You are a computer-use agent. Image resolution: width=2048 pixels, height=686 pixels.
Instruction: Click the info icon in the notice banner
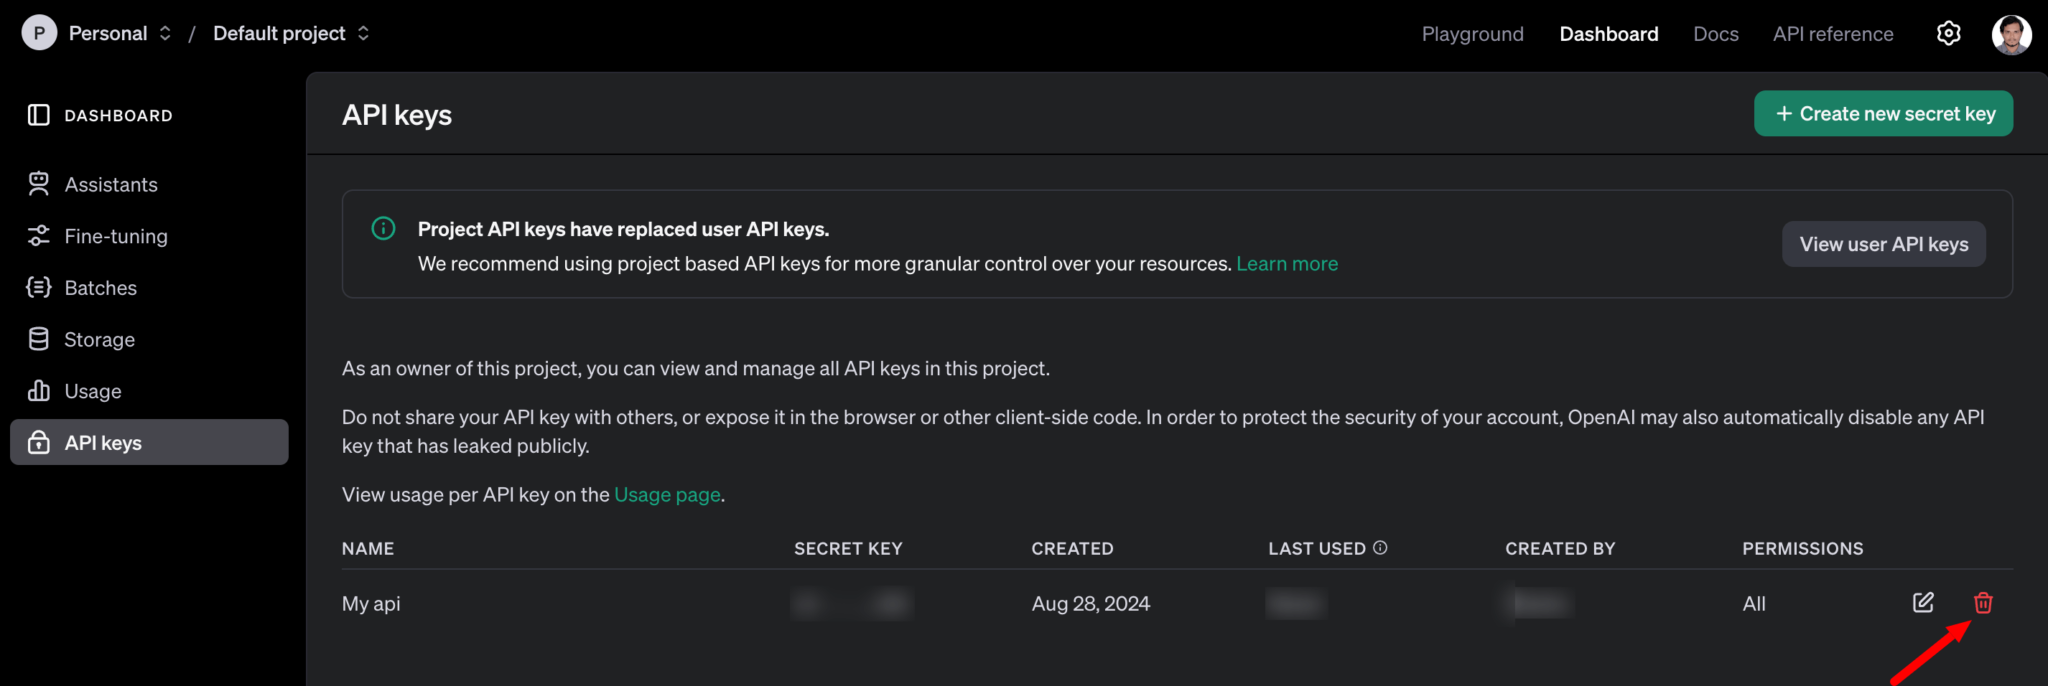[x=383, y=228]
